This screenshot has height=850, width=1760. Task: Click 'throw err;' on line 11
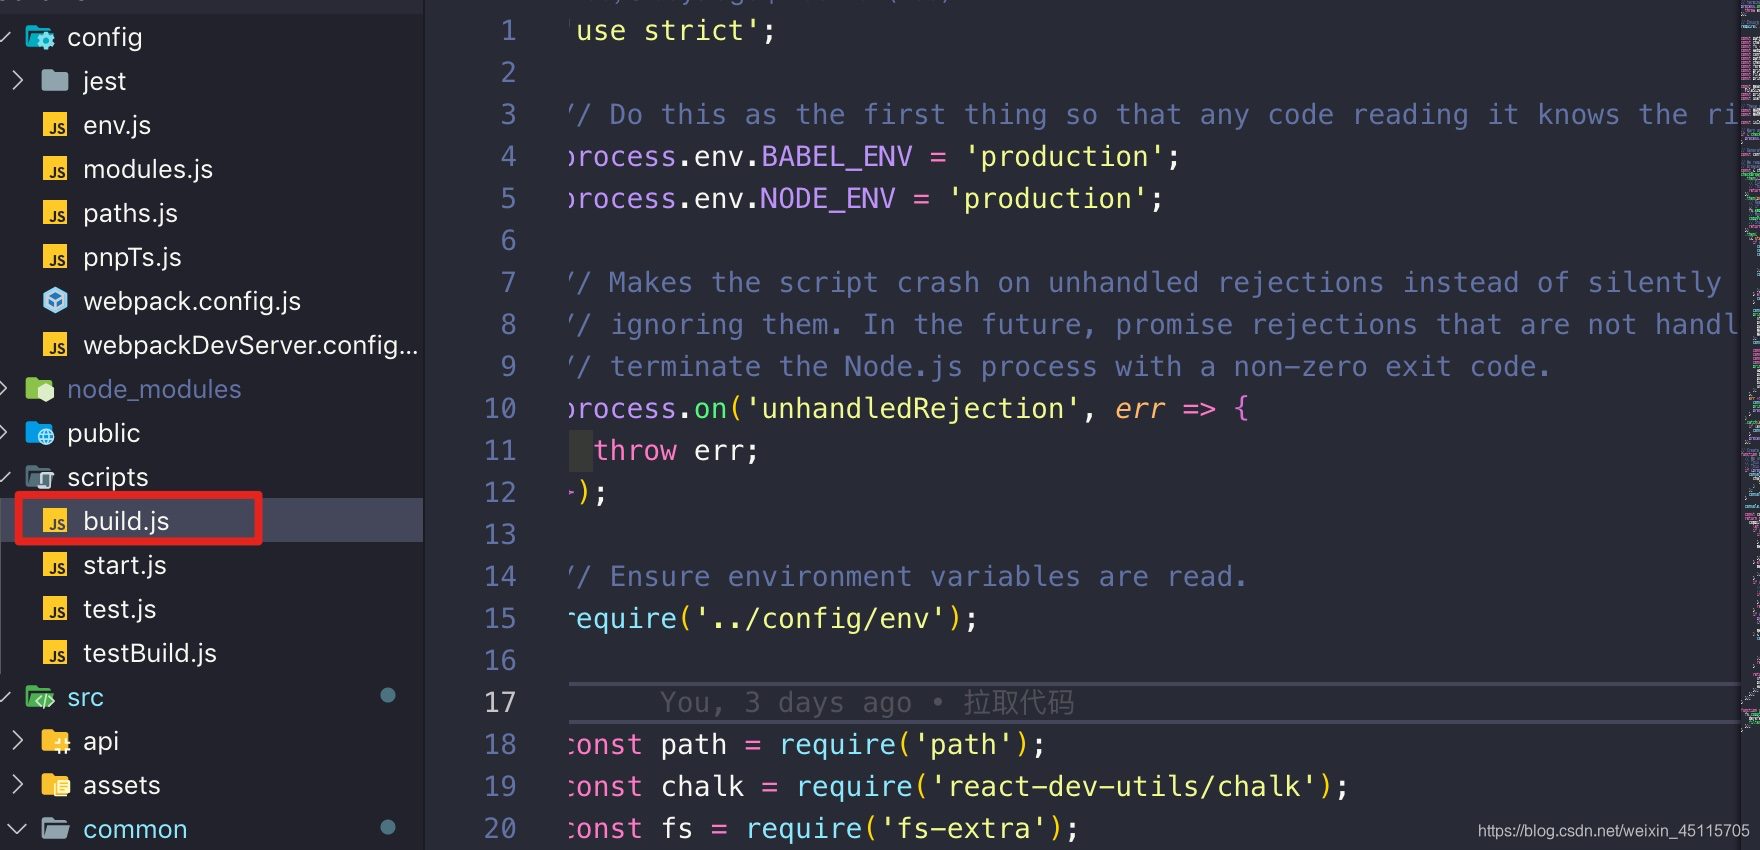[x=676, y=450]
